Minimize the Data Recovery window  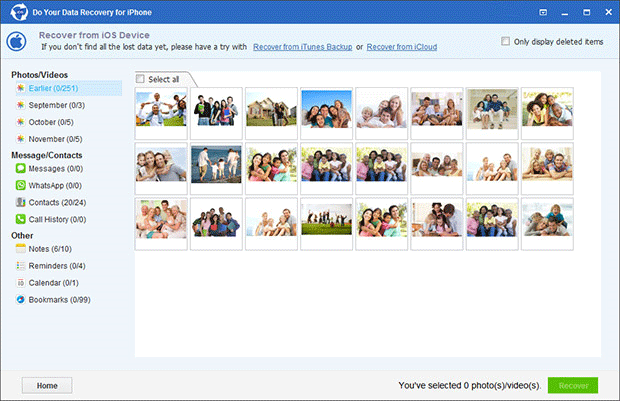pos(565,13)
